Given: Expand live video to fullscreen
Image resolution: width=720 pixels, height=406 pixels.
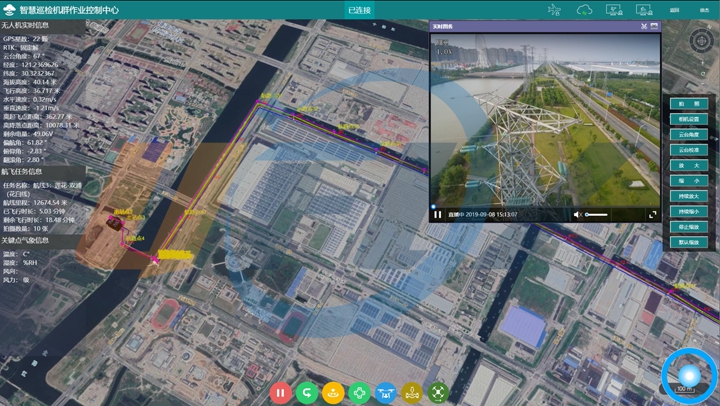Looking at the screenshot, I should click(652, 214).
